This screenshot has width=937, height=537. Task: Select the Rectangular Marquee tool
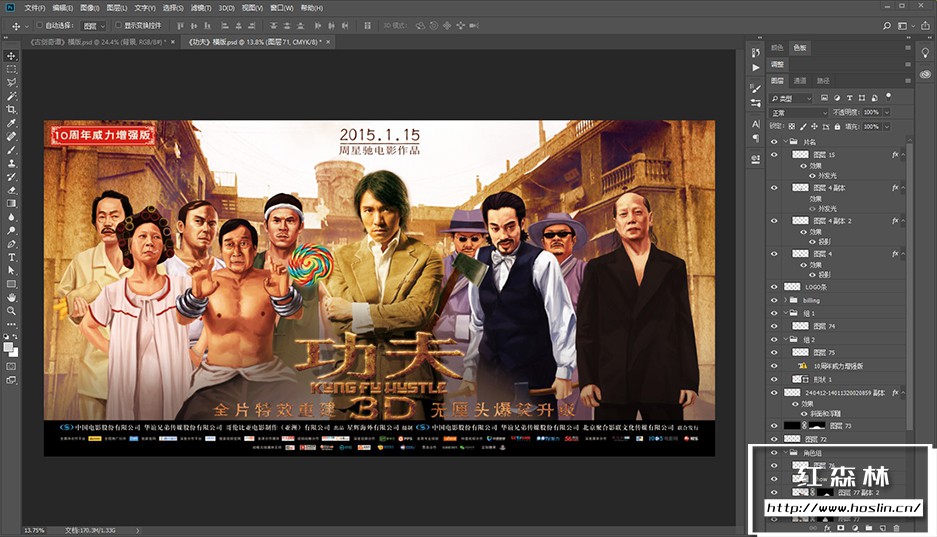(11, 69)
